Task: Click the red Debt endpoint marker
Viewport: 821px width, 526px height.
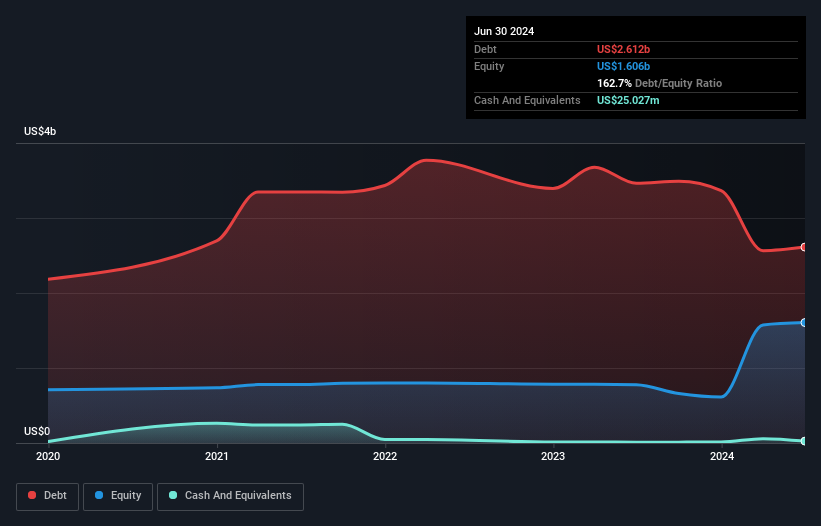Action: point(804,247)
